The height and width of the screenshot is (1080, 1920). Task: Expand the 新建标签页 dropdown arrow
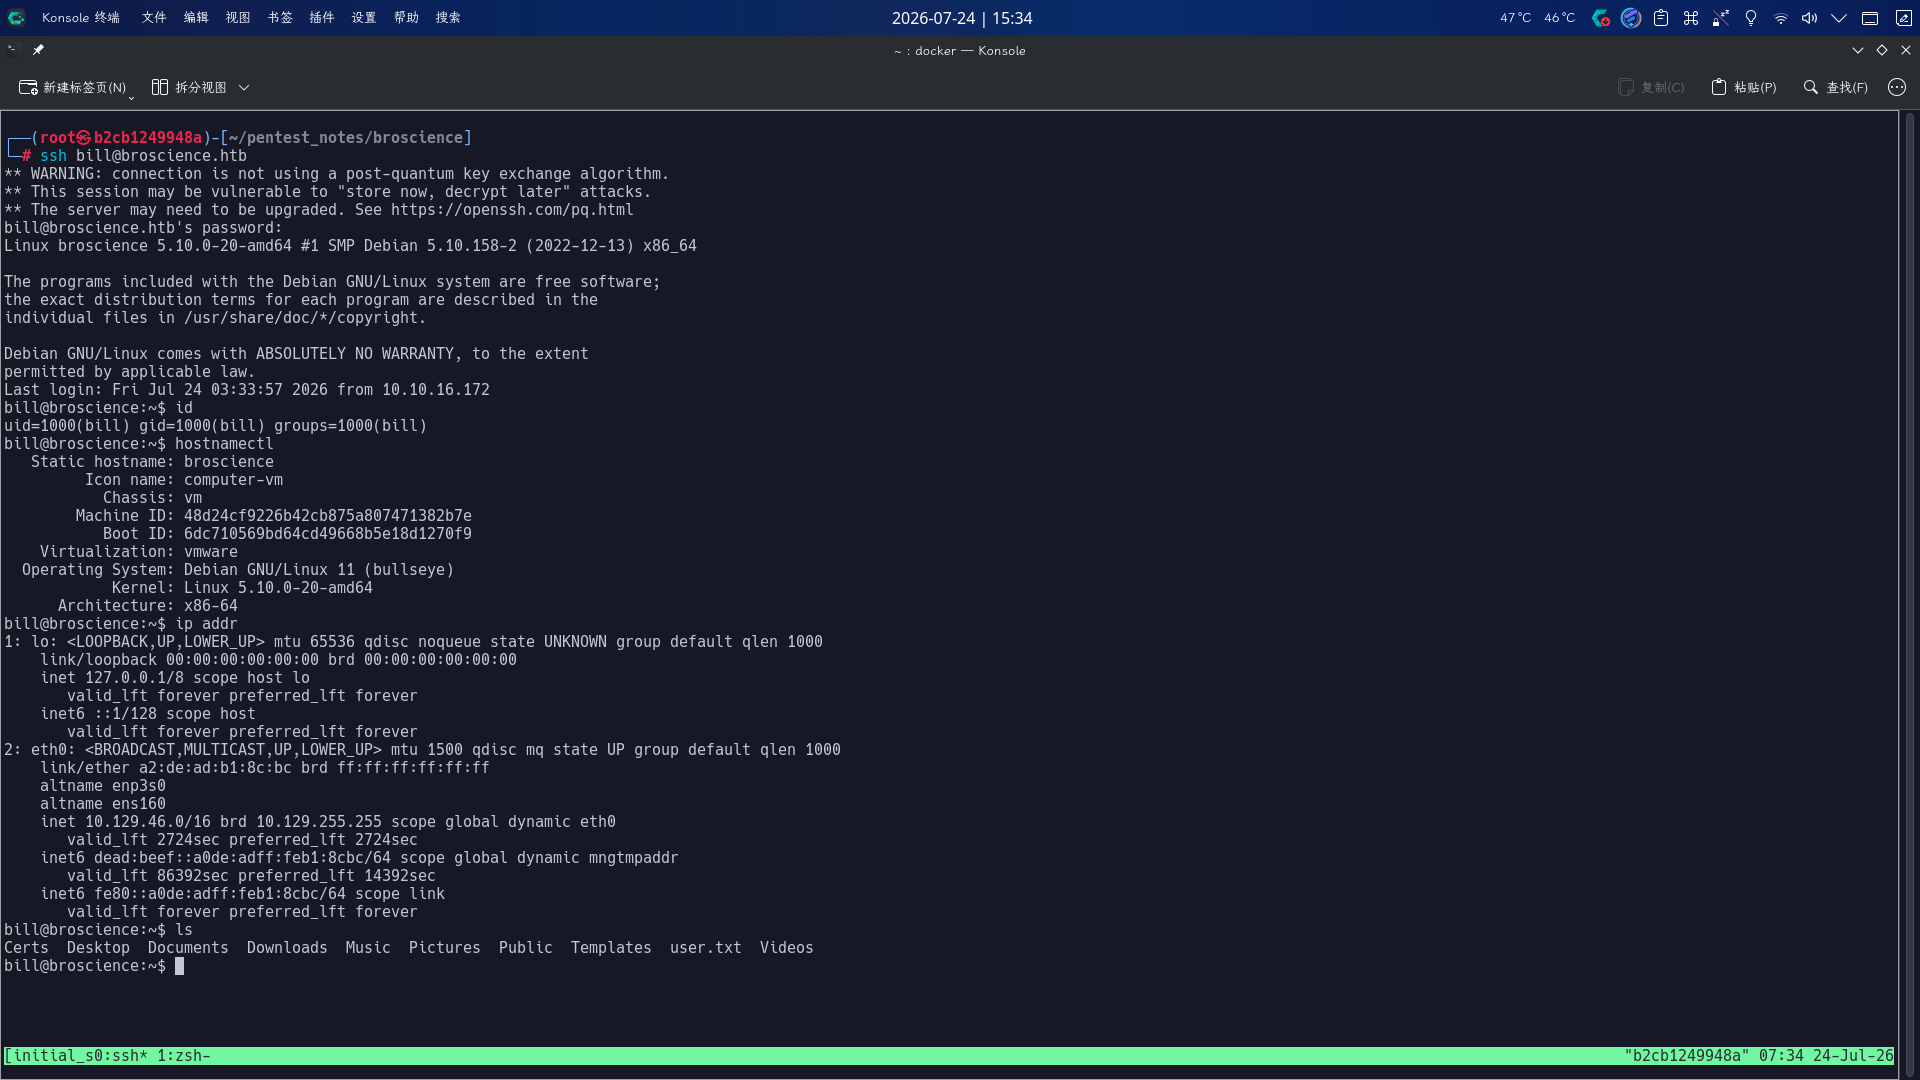pyautogui.click(x=131, y=96)
